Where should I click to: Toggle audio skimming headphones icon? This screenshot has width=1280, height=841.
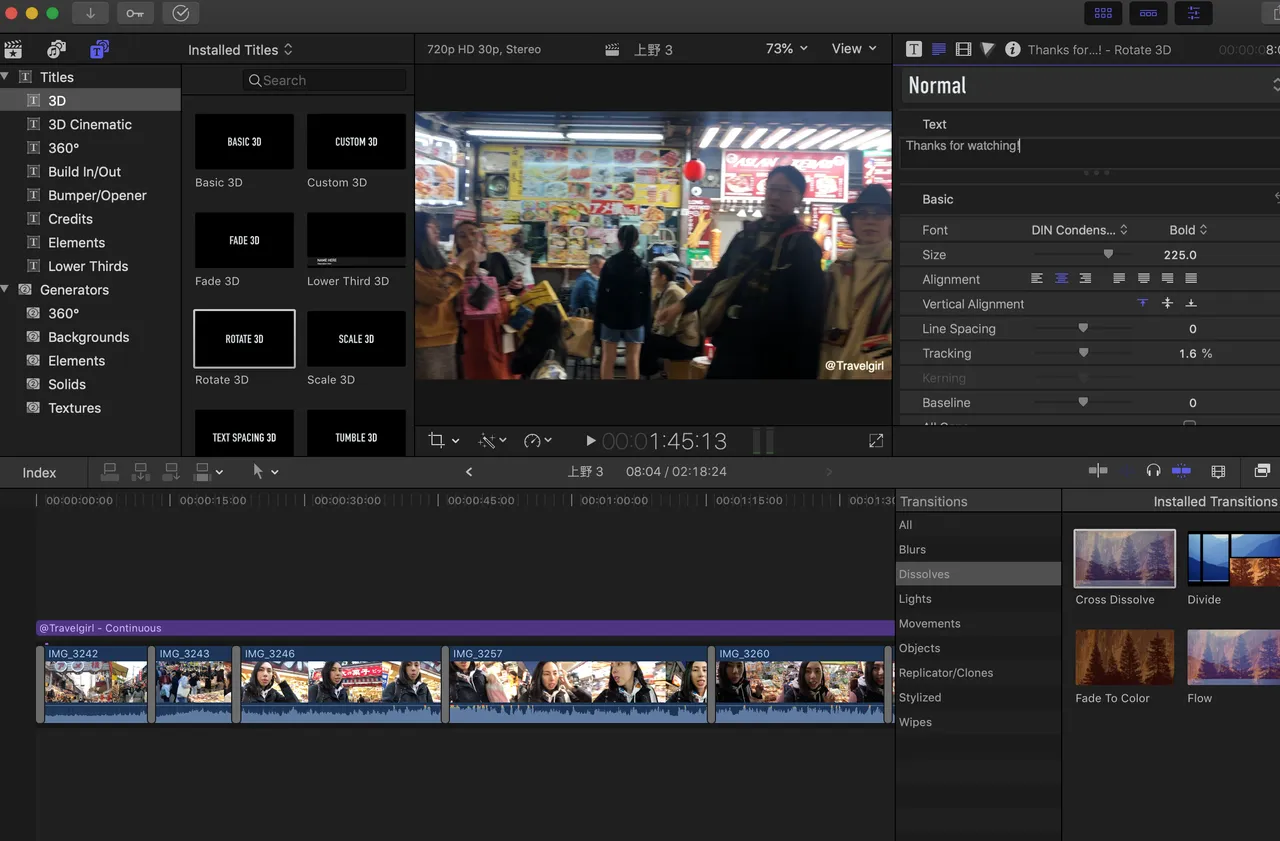[x=1153, y=471]
